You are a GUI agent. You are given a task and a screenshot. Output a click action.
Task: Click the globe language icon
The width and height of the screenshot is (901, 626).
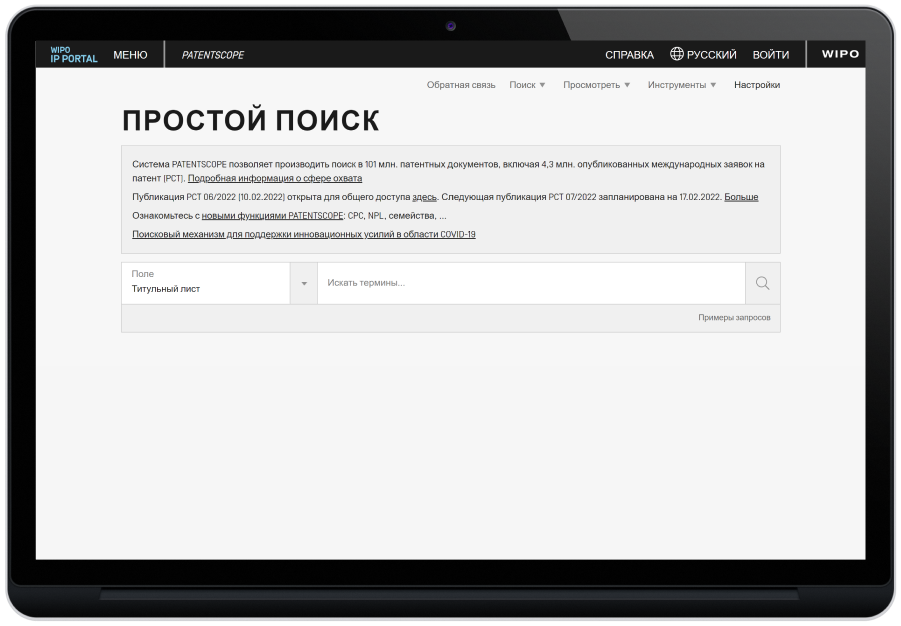pyautogui.click(x=677, y=55)
